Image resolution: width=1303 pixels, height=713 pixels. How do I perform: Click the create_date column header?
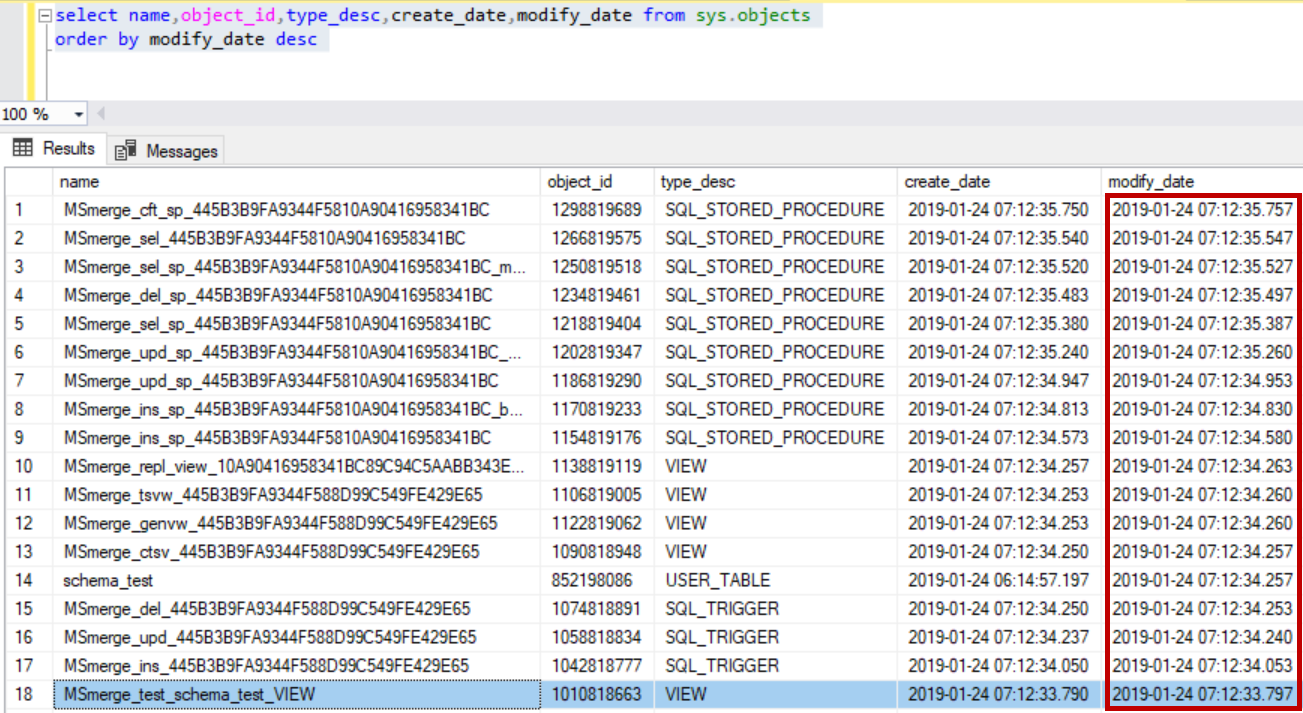(x=999, y=182)
